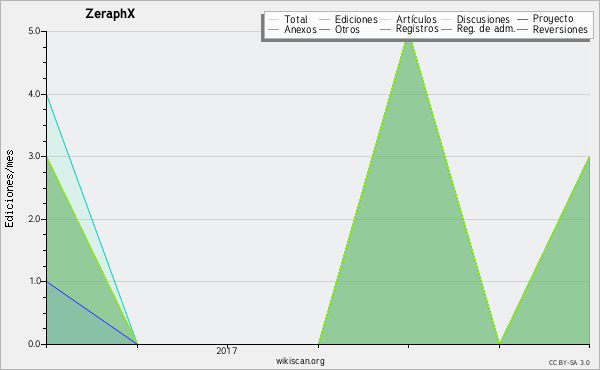Click the 2.0 y-axis value
This screenshot has height=370, width=600.
pos(34,219)
